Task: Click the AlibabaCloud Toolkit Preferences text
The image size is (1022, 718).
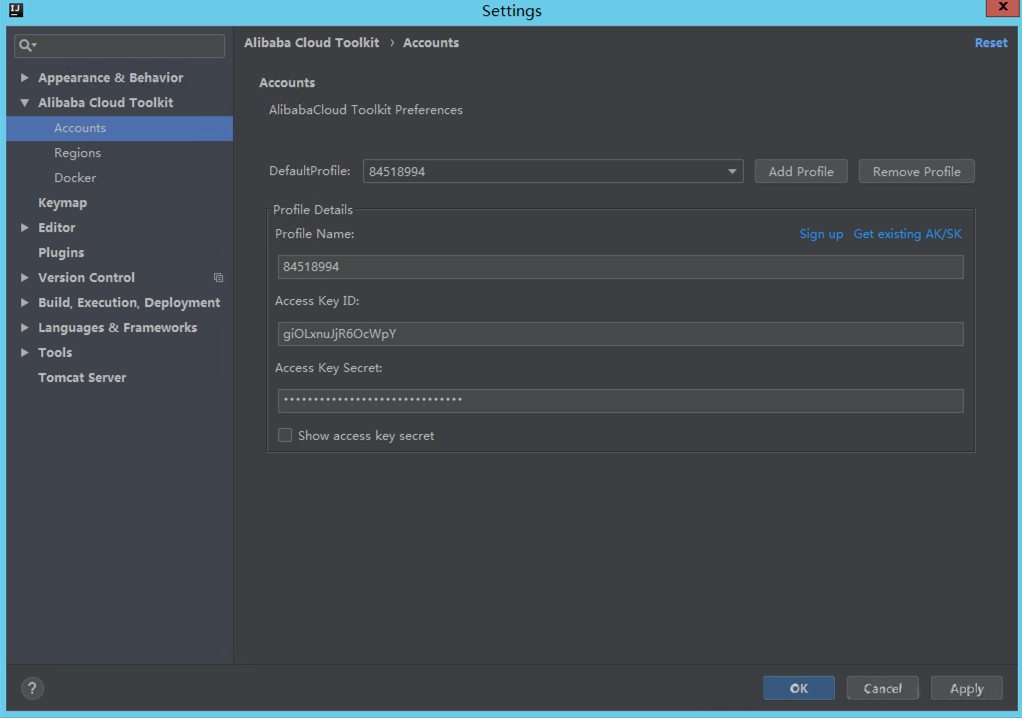Action: pyautogui.click(x=366, y=110)
